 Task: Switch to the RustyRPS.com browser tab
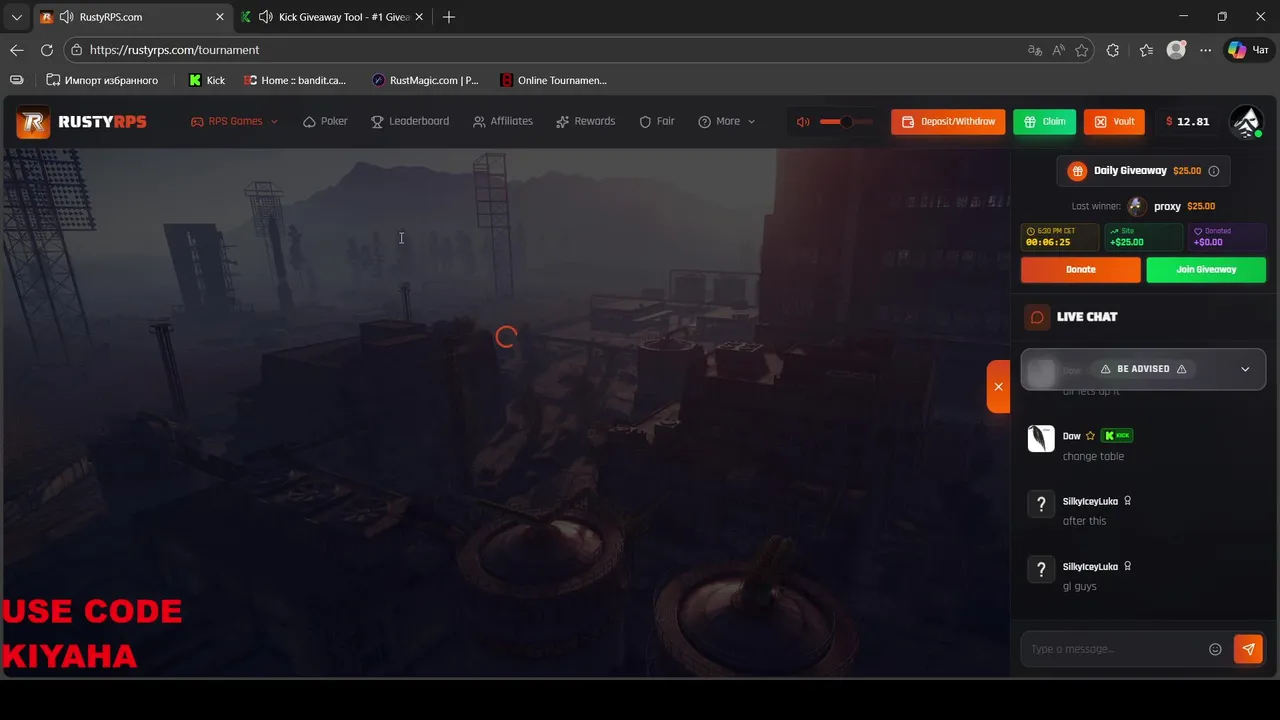click(x=131, y=17)
